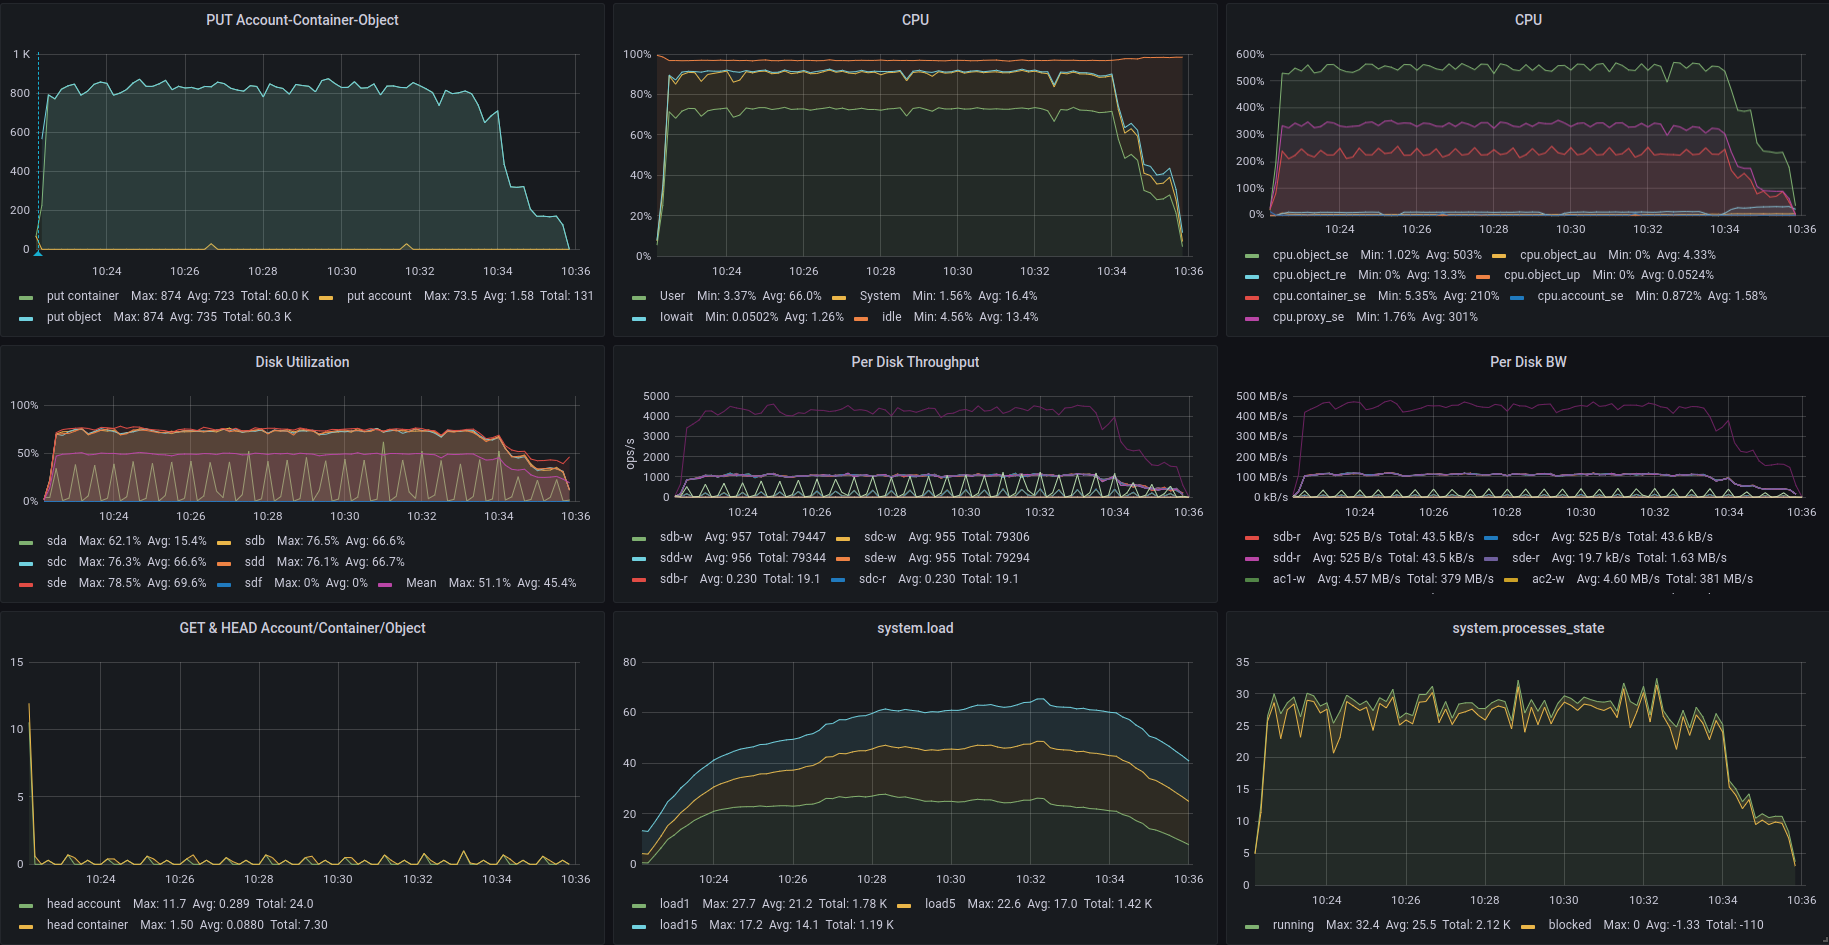Open the PUT Account-Container-Object panel title menu
The height and width of the screenshot is (945, 1829).
[302, 20]
